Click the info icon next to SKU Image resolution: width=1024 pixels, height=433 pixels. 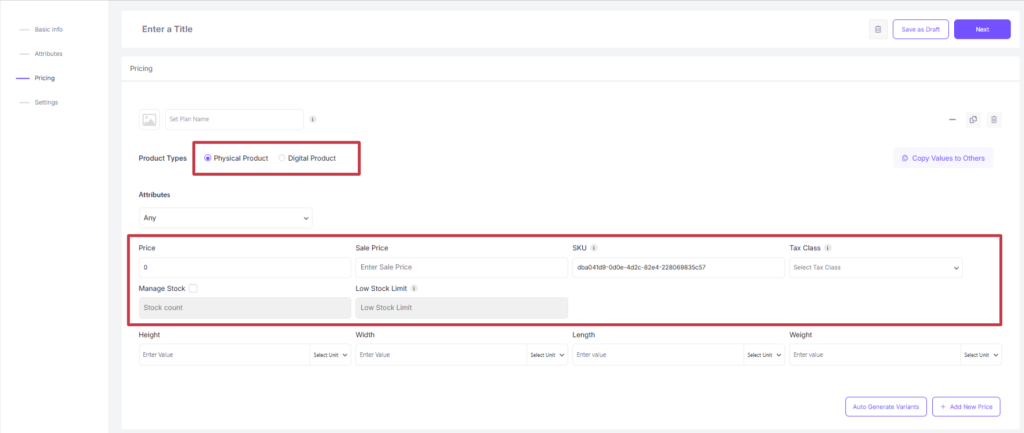[594, 248]
